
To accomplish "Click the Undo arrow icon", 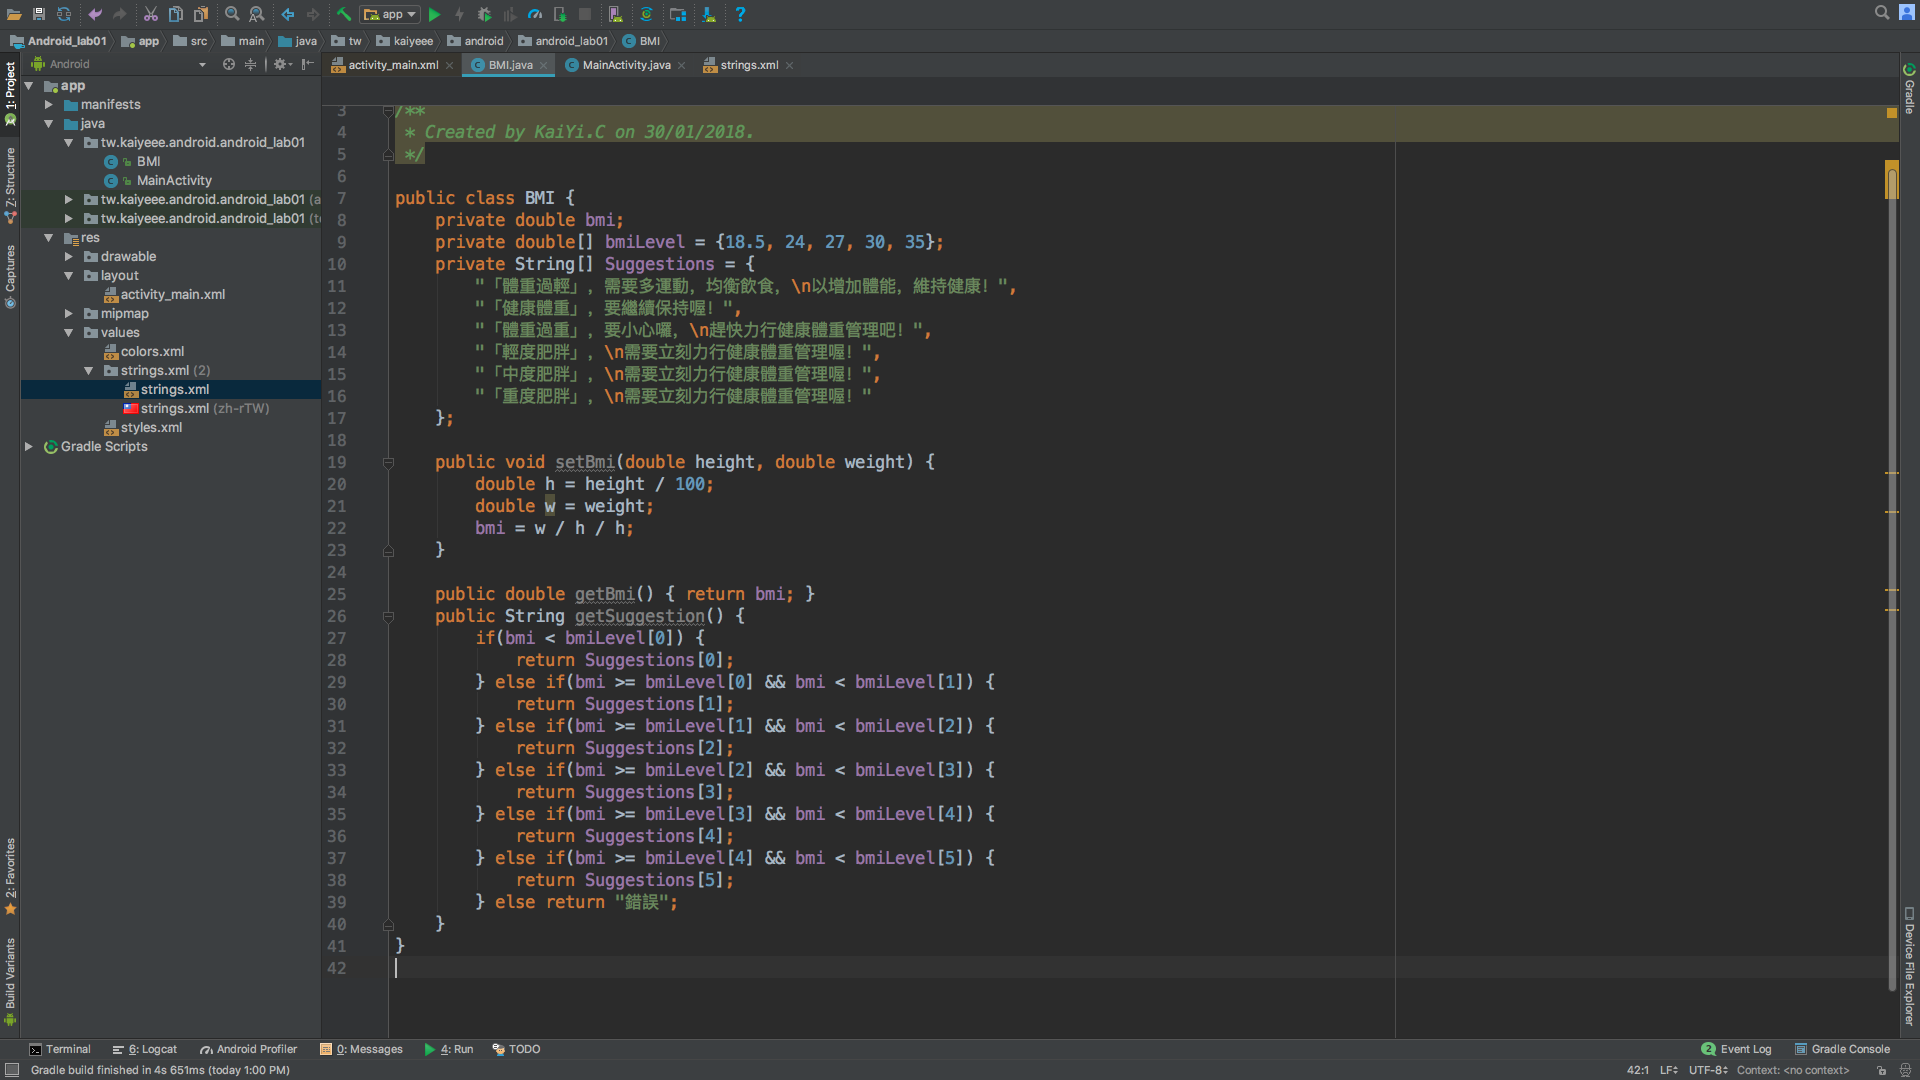I will pyautogui.click(x=95, y=14).
